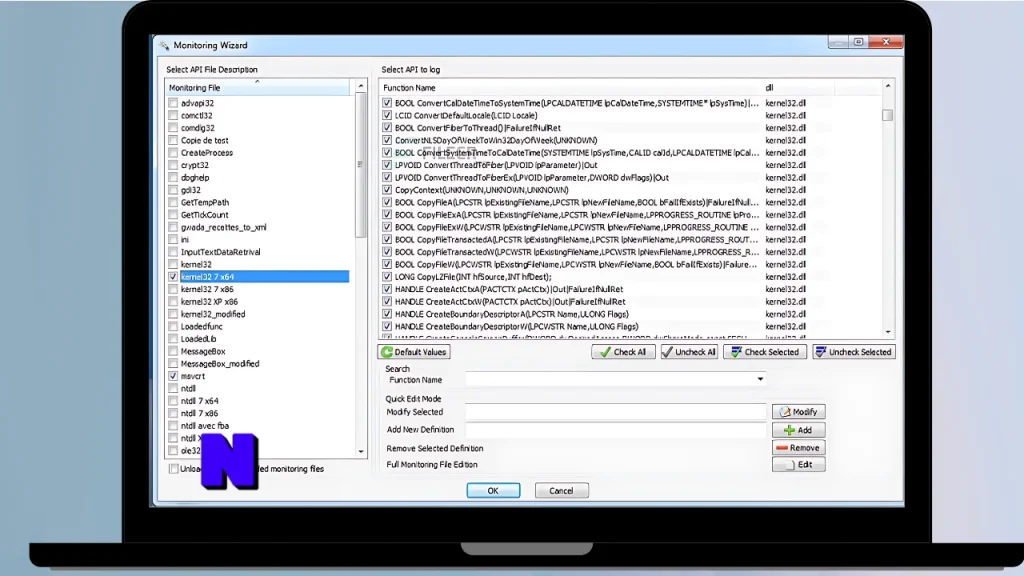Select the Copie de test row
Screen dimensions: 1024x576
pos(258,140)
